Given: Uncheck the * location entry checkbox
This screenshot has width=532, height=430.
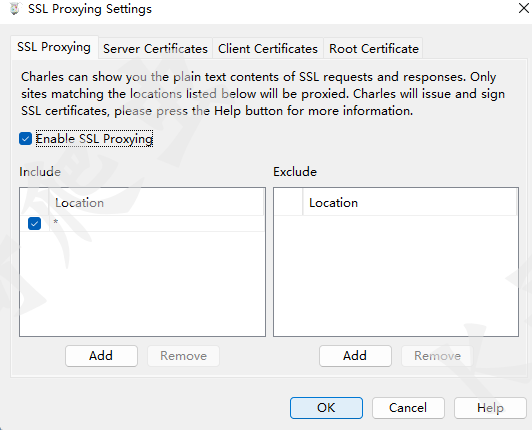Looking at the screenshot, I should 34,223.
